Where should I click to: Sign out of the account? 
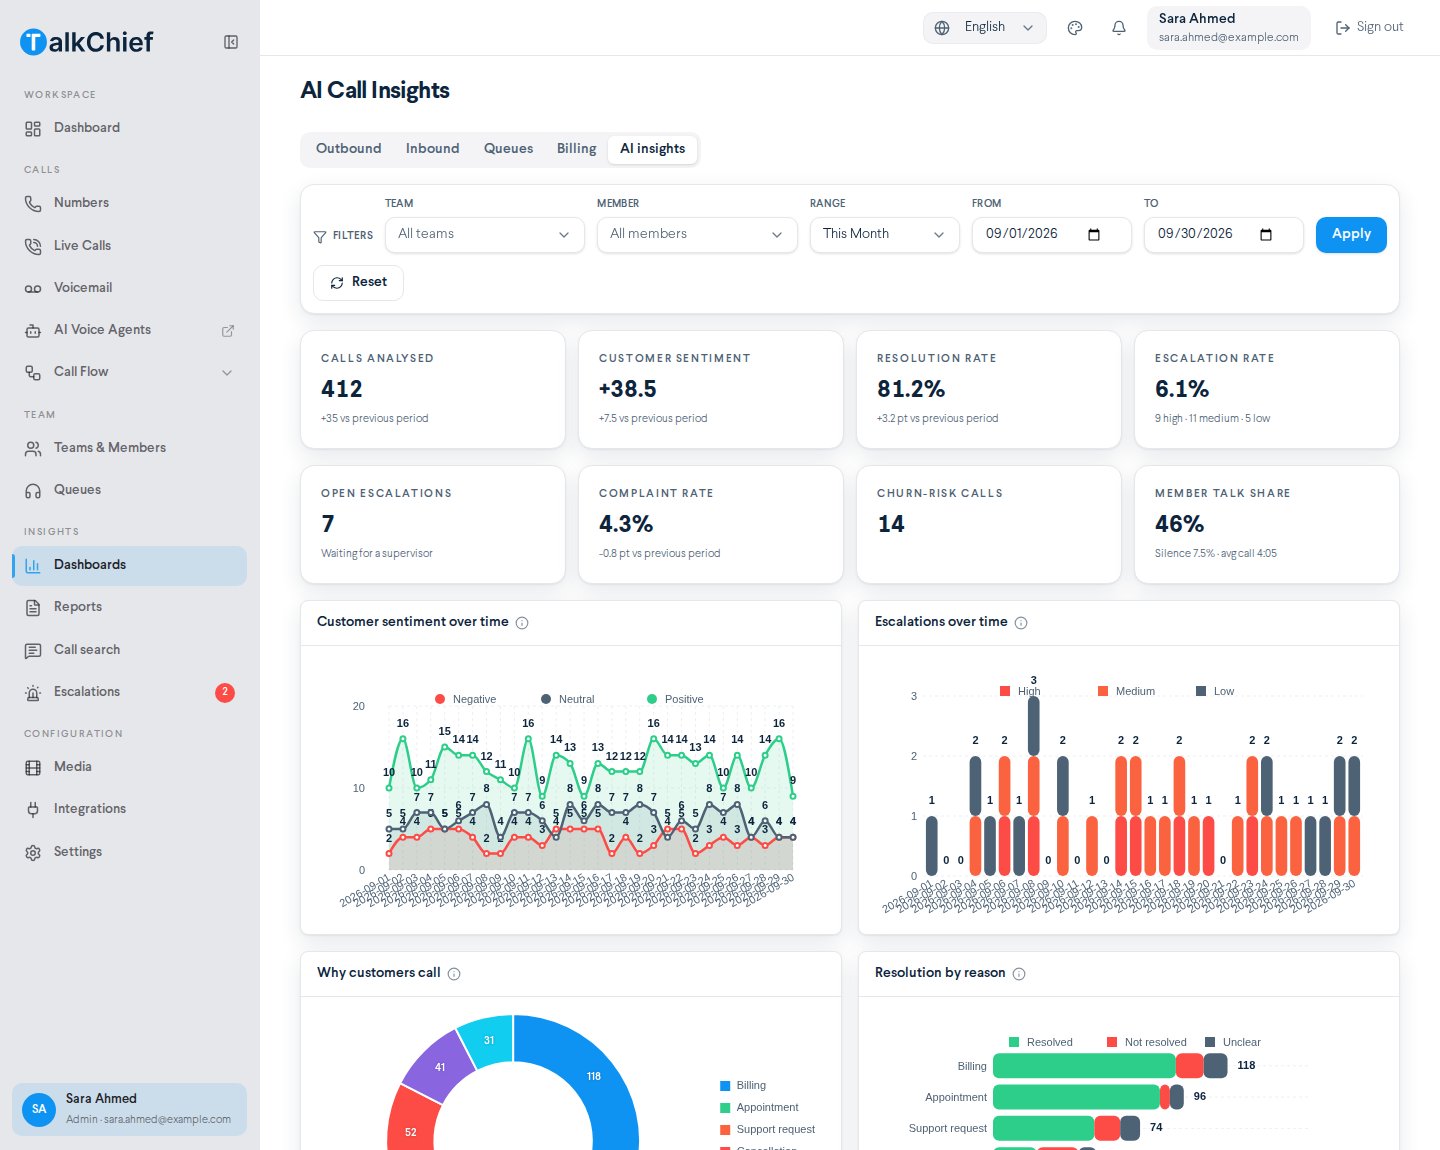click(1370, 28)
